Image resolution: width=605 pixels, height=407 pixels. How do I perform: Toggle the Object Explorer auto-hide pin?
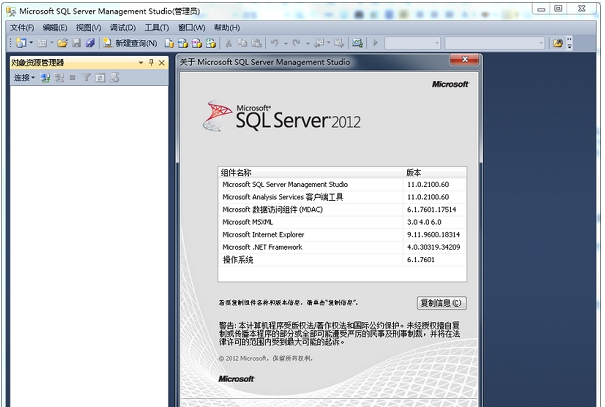151,62
